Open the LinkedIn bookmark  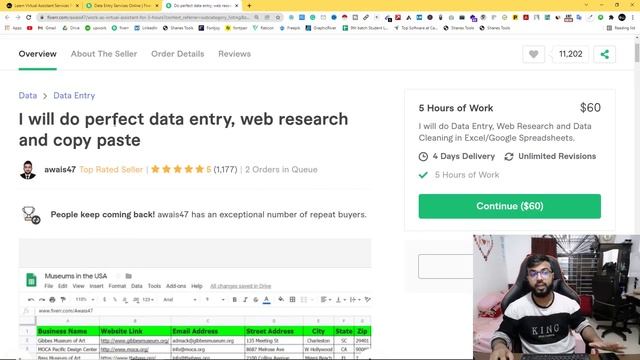(x=146, y=28)
